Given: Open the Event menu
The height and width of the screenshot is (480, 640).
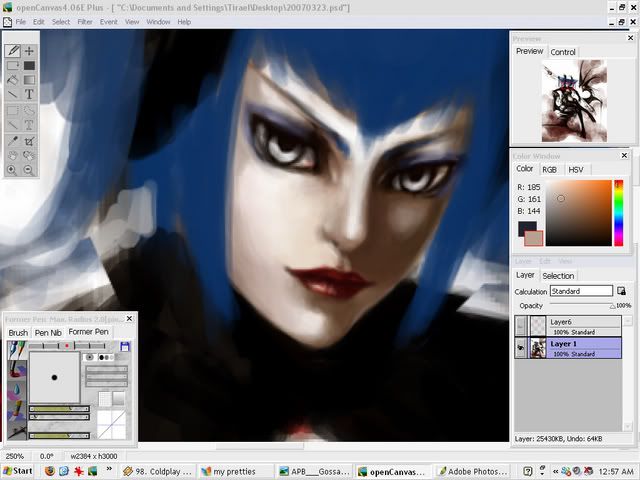Looking at the screenshot, I should coord(109,22).
